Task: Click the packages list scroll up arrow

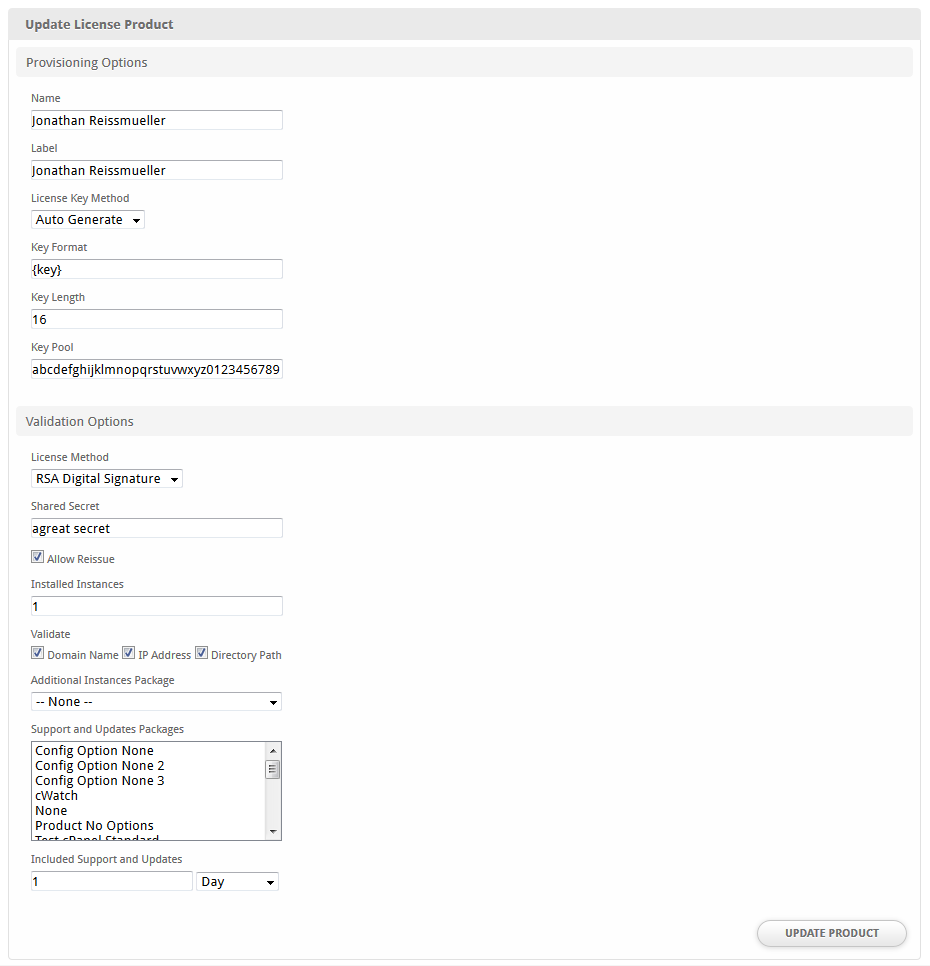Action: [272, 750]
